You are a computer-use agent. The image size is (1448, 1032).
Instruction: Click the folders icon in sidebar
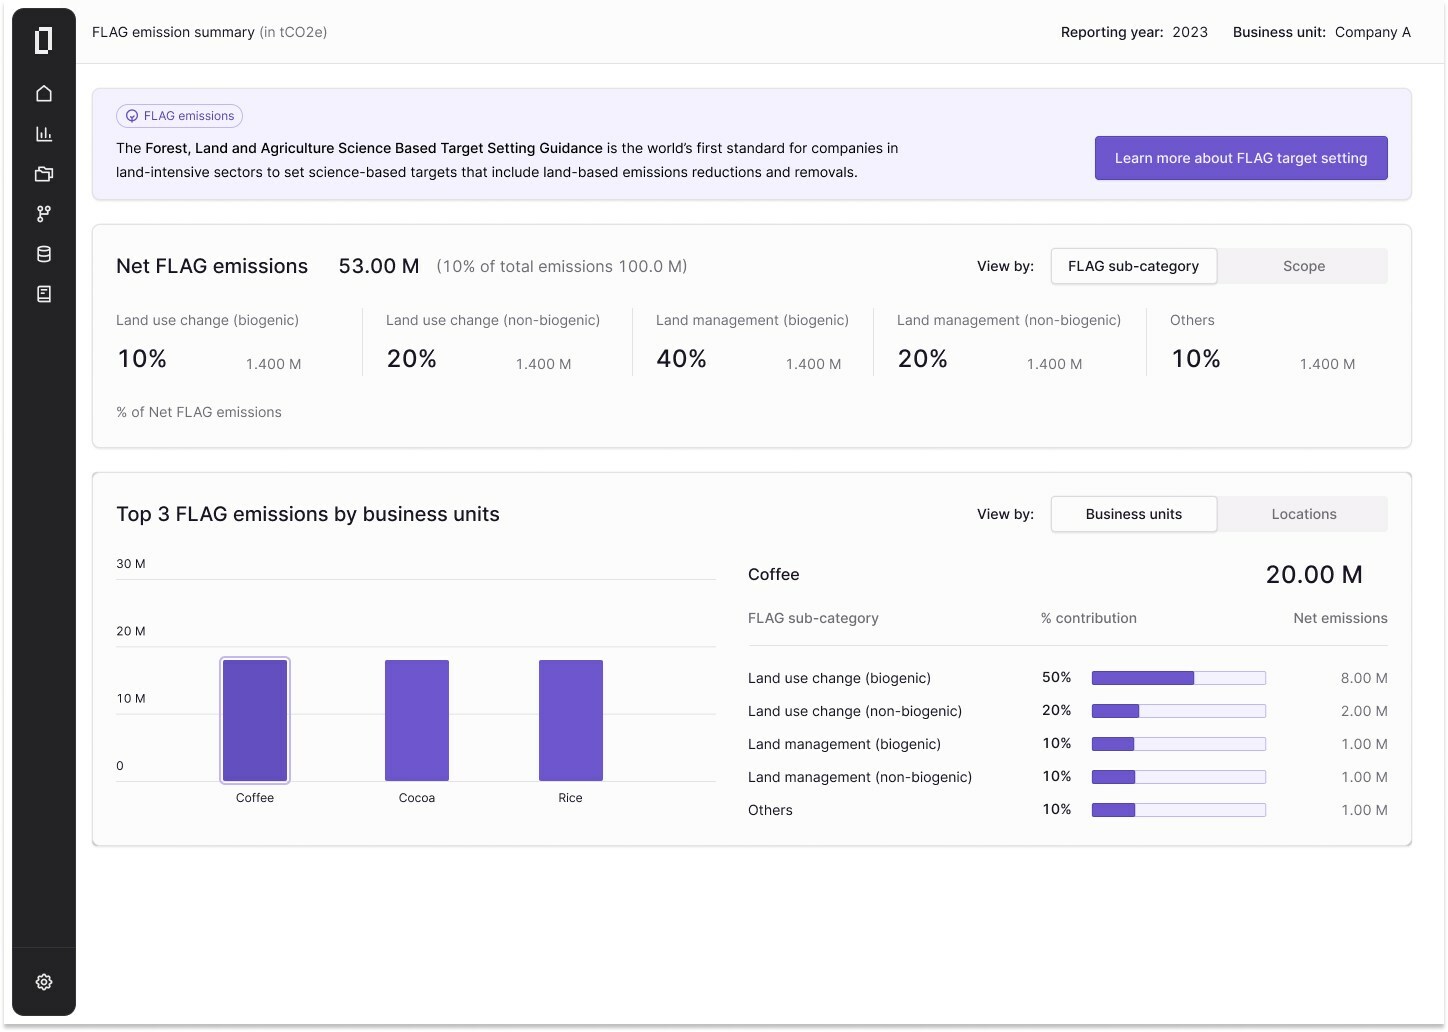coord(44,174)
